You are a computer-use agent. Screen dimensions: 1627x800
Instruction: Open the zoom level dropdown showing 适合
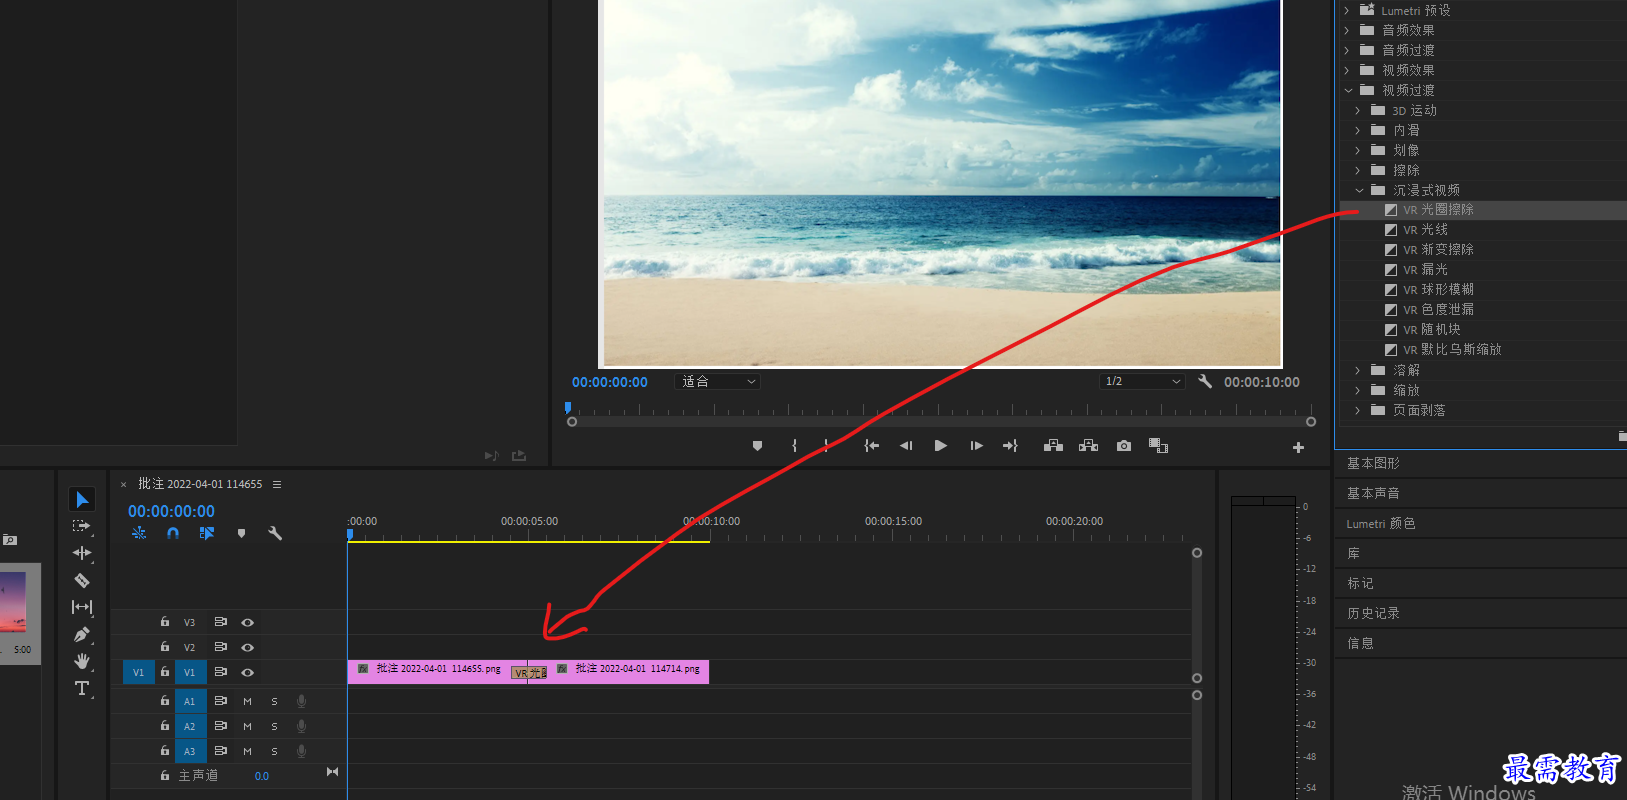tap(717, 381)
